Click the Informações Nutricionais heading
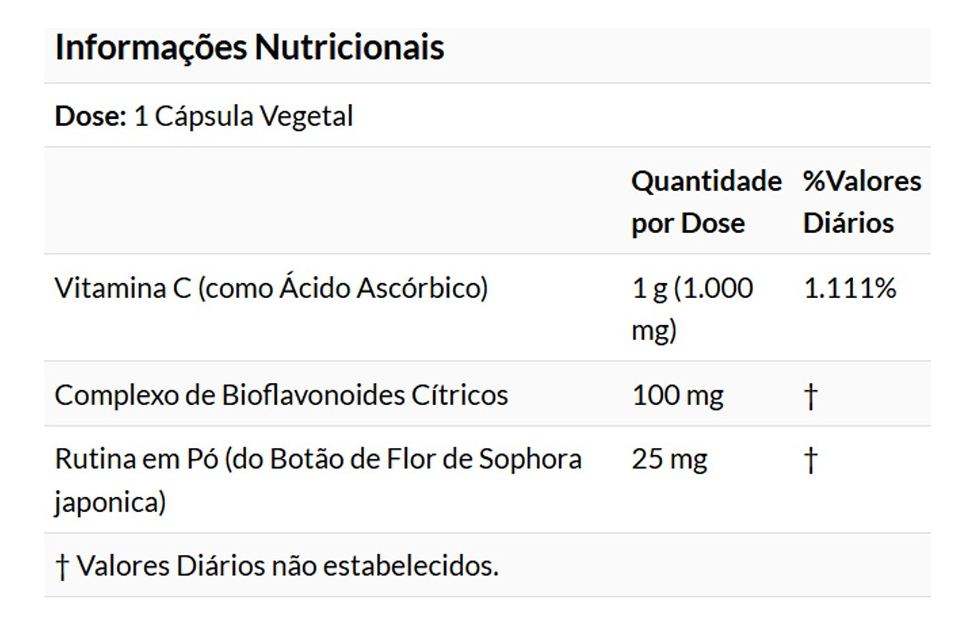 [x=249, y=48]
